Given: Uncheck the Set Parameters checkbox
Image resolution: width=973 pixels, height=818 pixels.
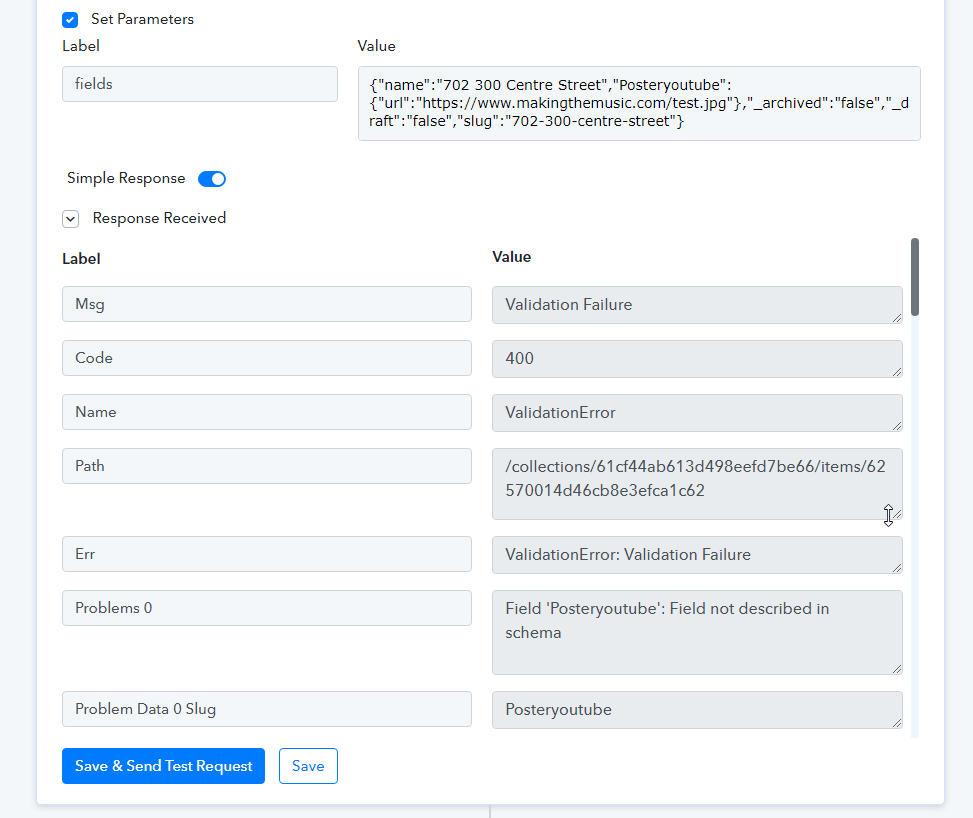Looking at the screenshot, I should click(70, 20).
